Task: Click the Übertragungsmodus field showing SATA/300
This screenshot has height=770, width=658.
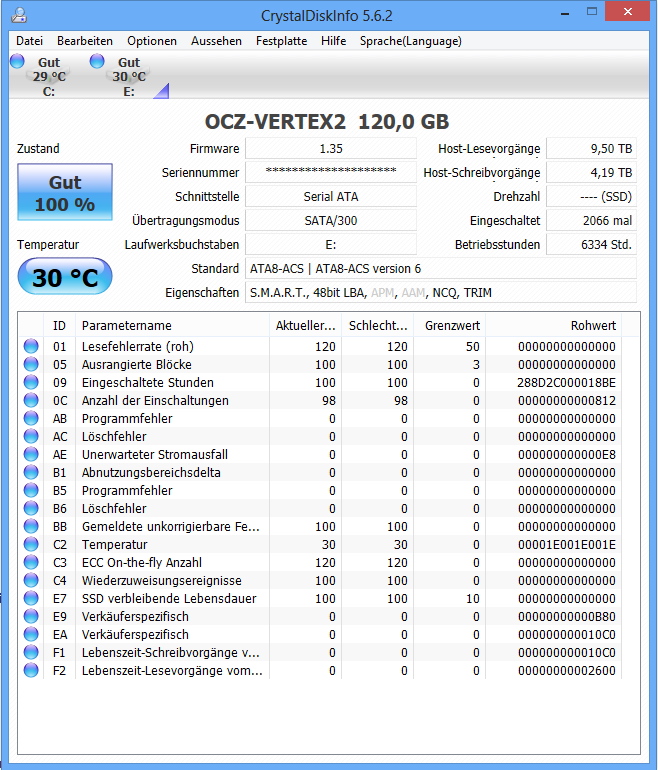Action: coord(331,220)
